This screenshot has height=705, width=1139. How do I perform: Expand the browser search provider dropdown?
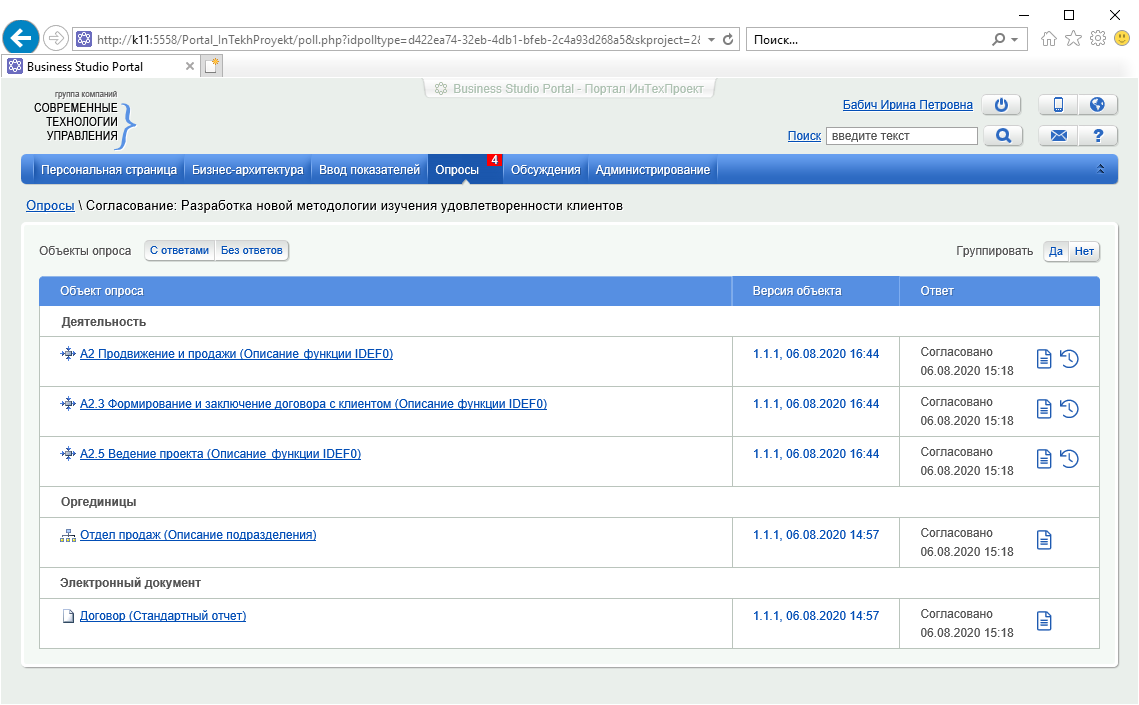coord(1014,40)
